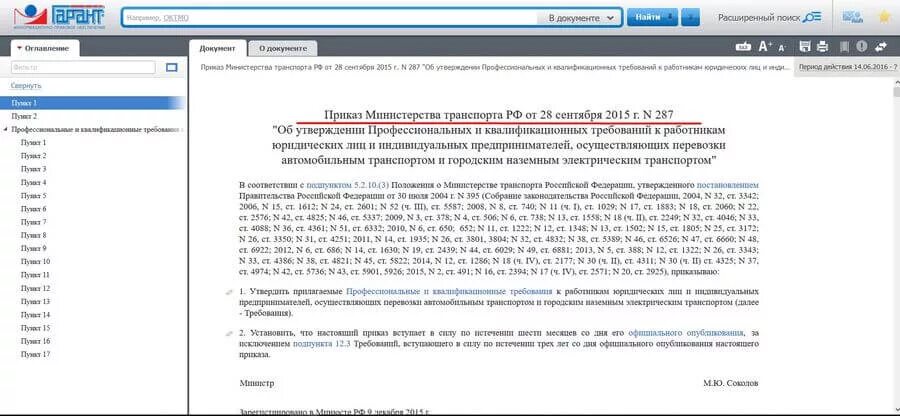Switch to the Документ tab
This screenshot has width=900, height=416.
[x=218, y=49]
